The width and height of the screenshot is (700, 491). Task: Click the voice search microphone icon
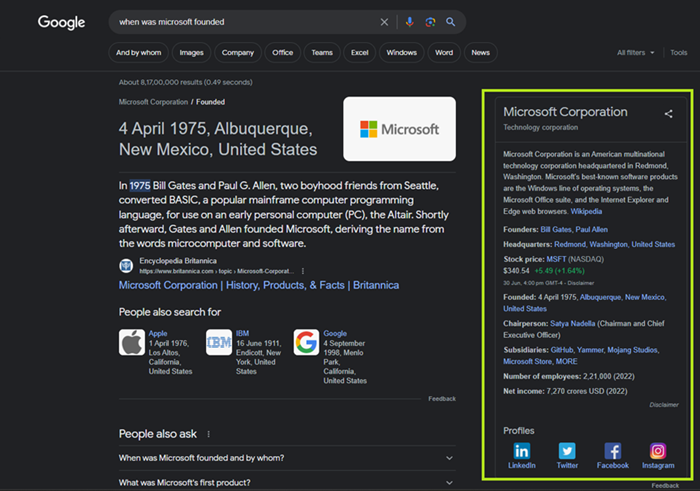(410, 22)
